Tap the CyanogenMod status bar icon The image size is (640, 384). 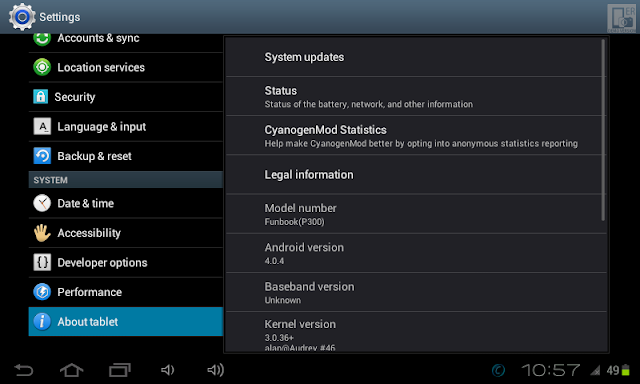[498, 371]
